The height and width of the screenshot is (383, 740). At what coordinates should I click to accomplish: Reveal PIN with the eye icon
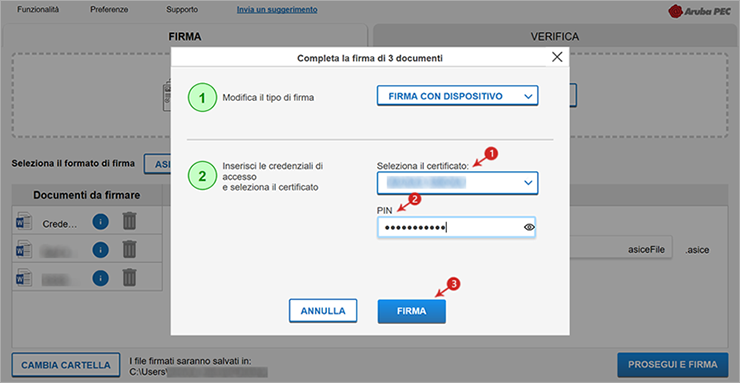tap(529, 227)
